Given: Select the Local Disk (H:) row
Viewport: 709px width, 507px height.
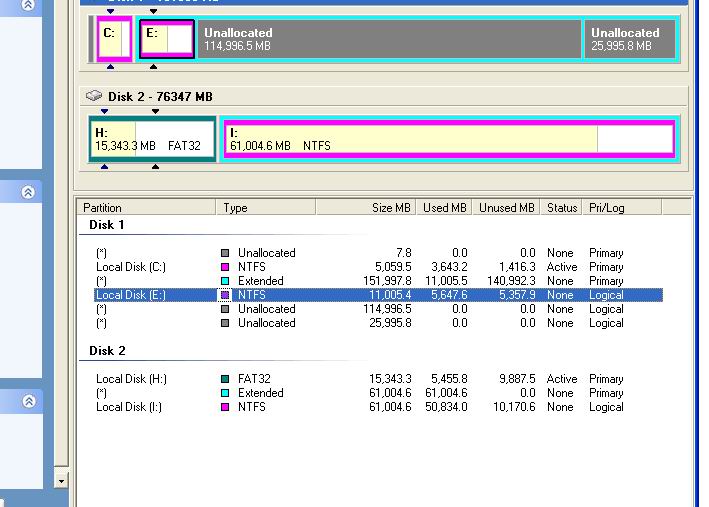Looking at the screenshot, I should click(378, 379).
